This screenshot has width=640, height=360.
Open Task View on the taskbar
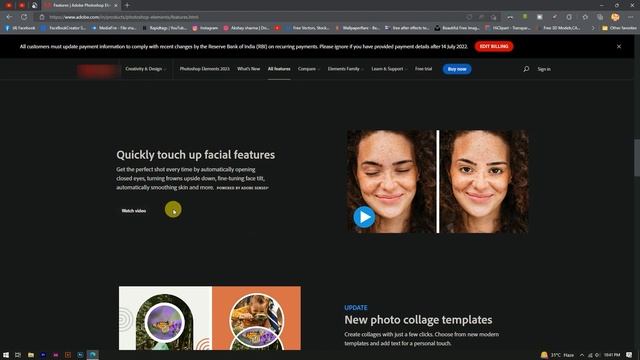click(18, 355)
